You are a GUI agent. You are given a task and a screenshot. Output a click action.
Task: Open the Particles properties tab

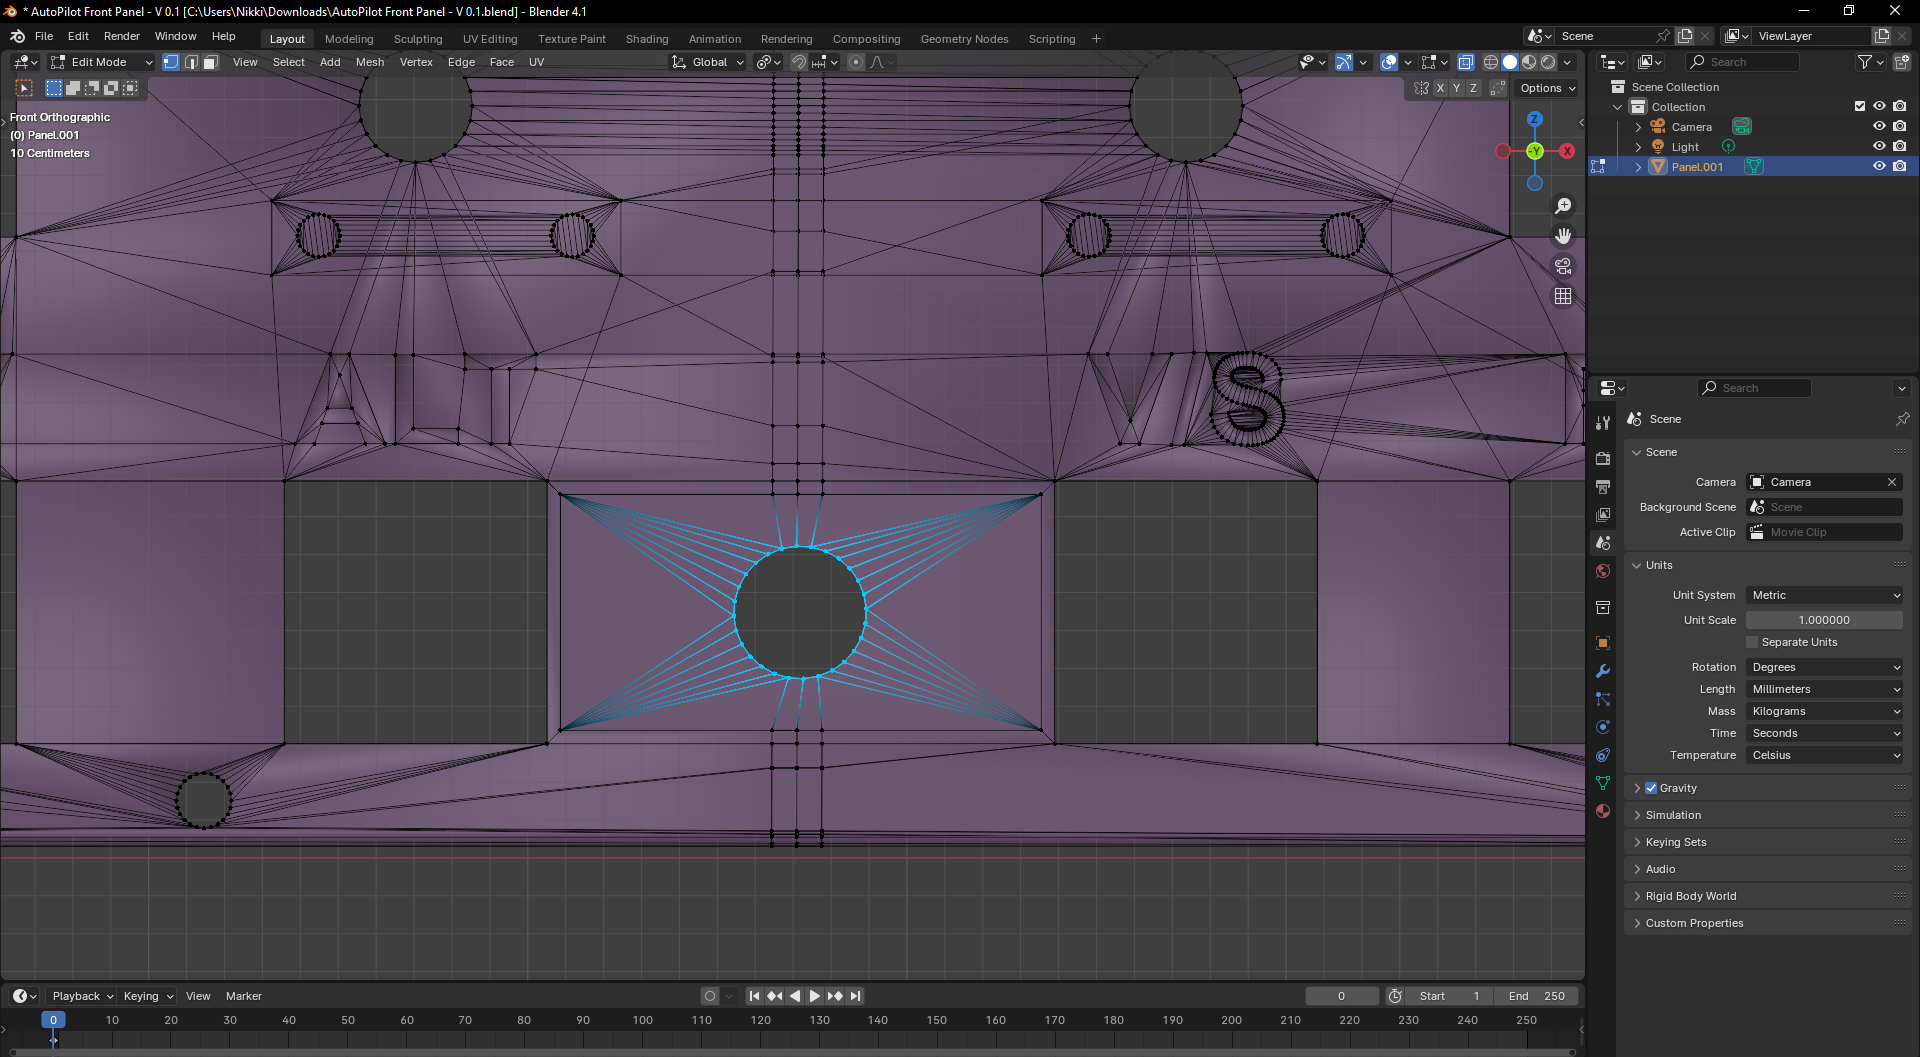click(x=1603, y=699)
